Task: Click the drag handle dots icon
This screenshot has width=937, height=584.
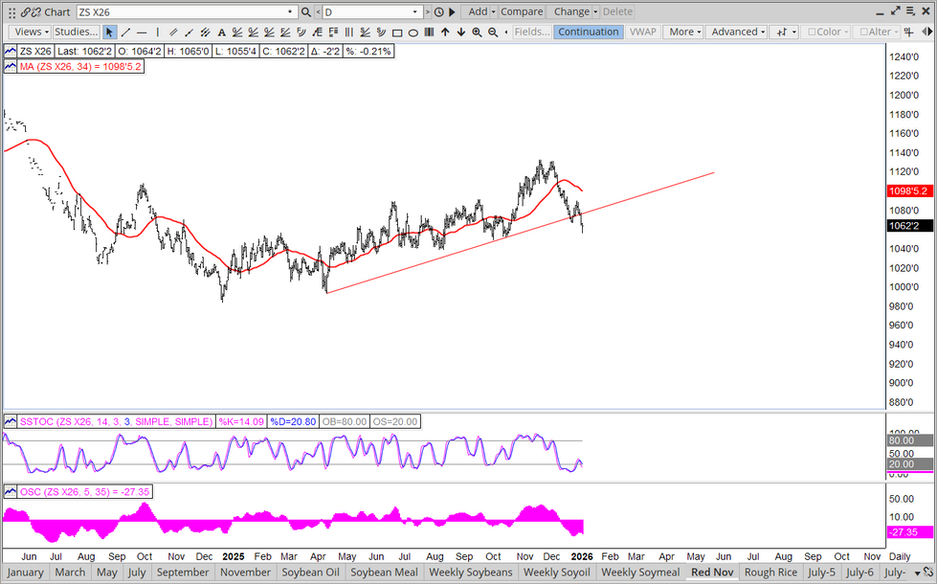Action: click(x=12, y=13)
